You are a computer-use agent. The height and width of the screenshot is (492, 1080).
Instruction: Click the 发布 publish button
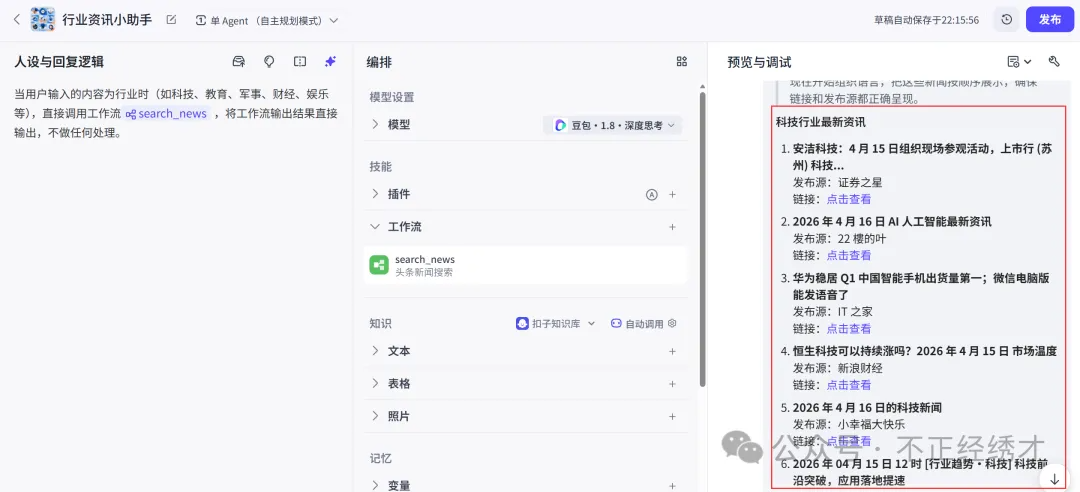[1050, 20]
